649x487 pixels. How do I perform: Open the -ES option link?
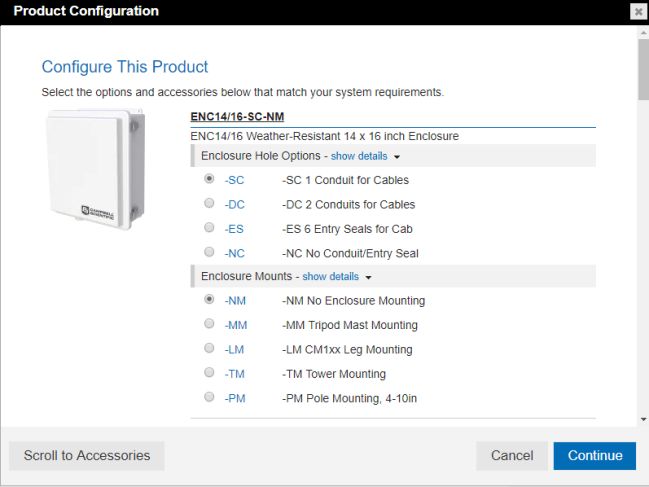tap(234, 229)
